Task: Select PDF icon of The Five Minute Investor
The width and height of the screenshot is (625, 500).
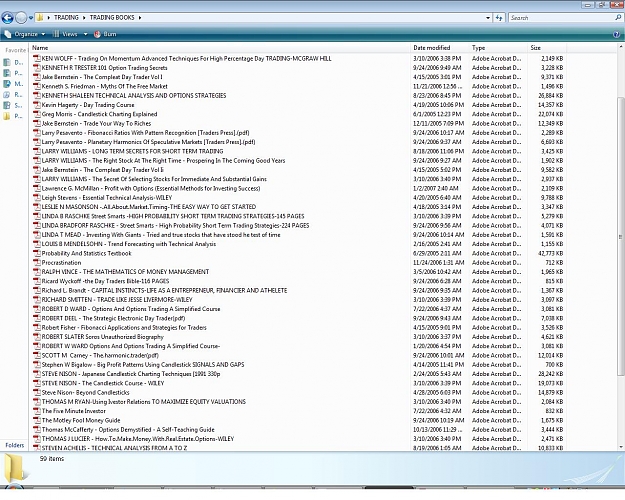Action: click(x=37, y=411)
